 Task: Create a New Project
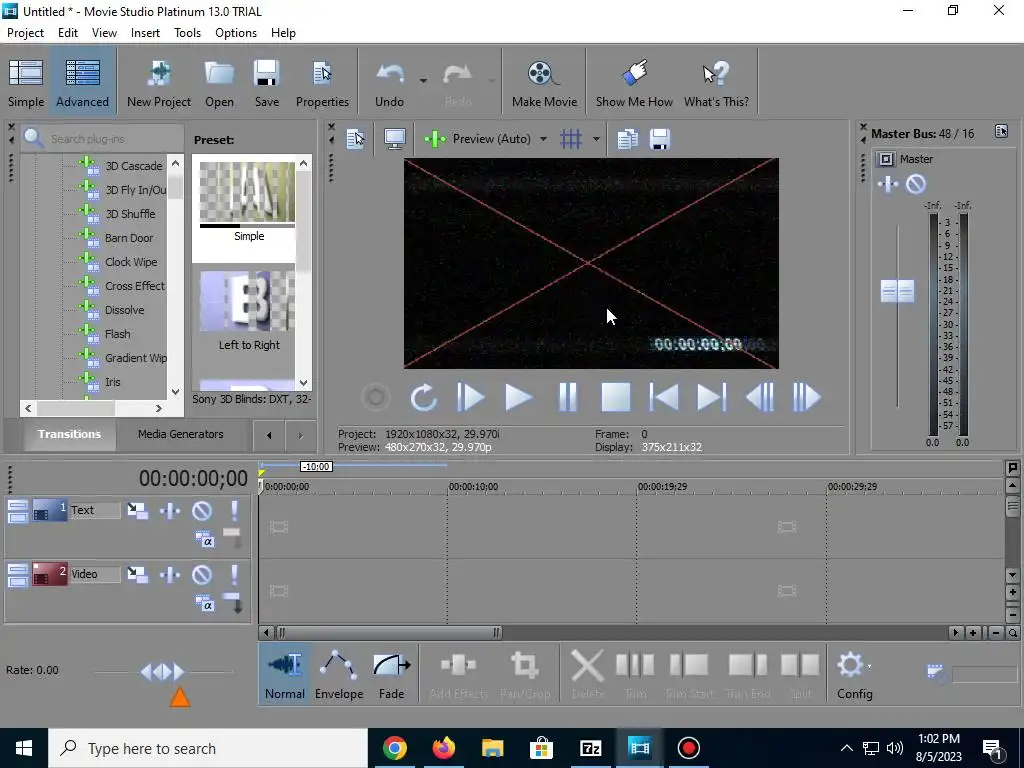[x=159, y=83]
